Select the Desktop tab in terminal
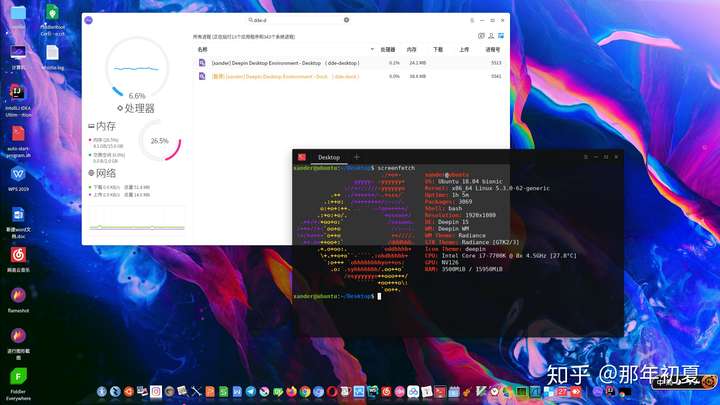The image size is (720, 405). [x=329, y=157]
